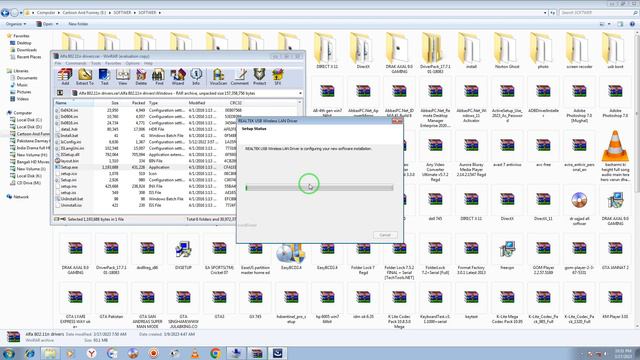The image size is (640, 360).
Task: Sort WinRAR list by Type column header
Action: pos(166,103)
